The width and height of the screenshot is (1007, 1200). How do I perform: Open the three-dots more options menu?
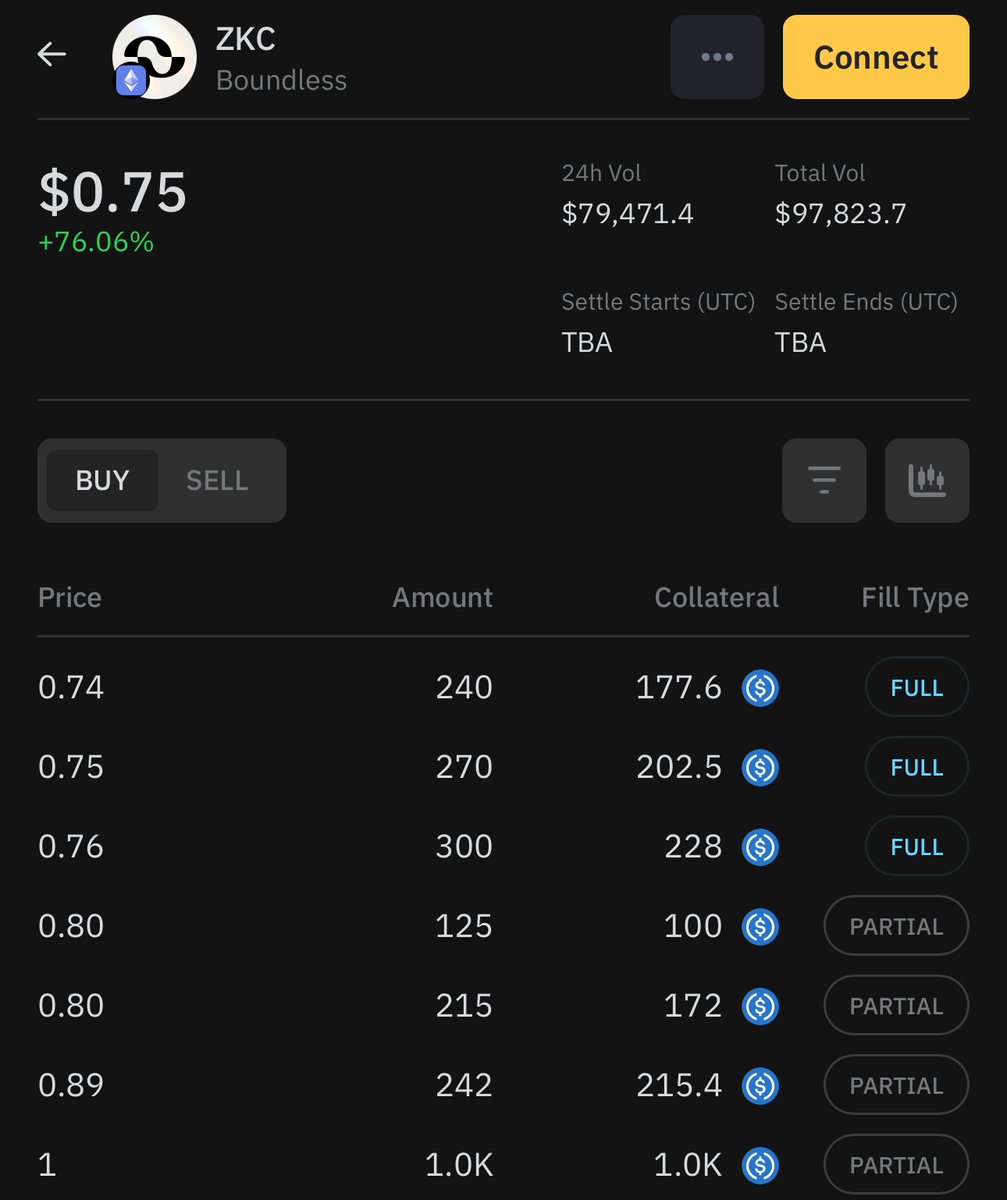click(717, 57)
